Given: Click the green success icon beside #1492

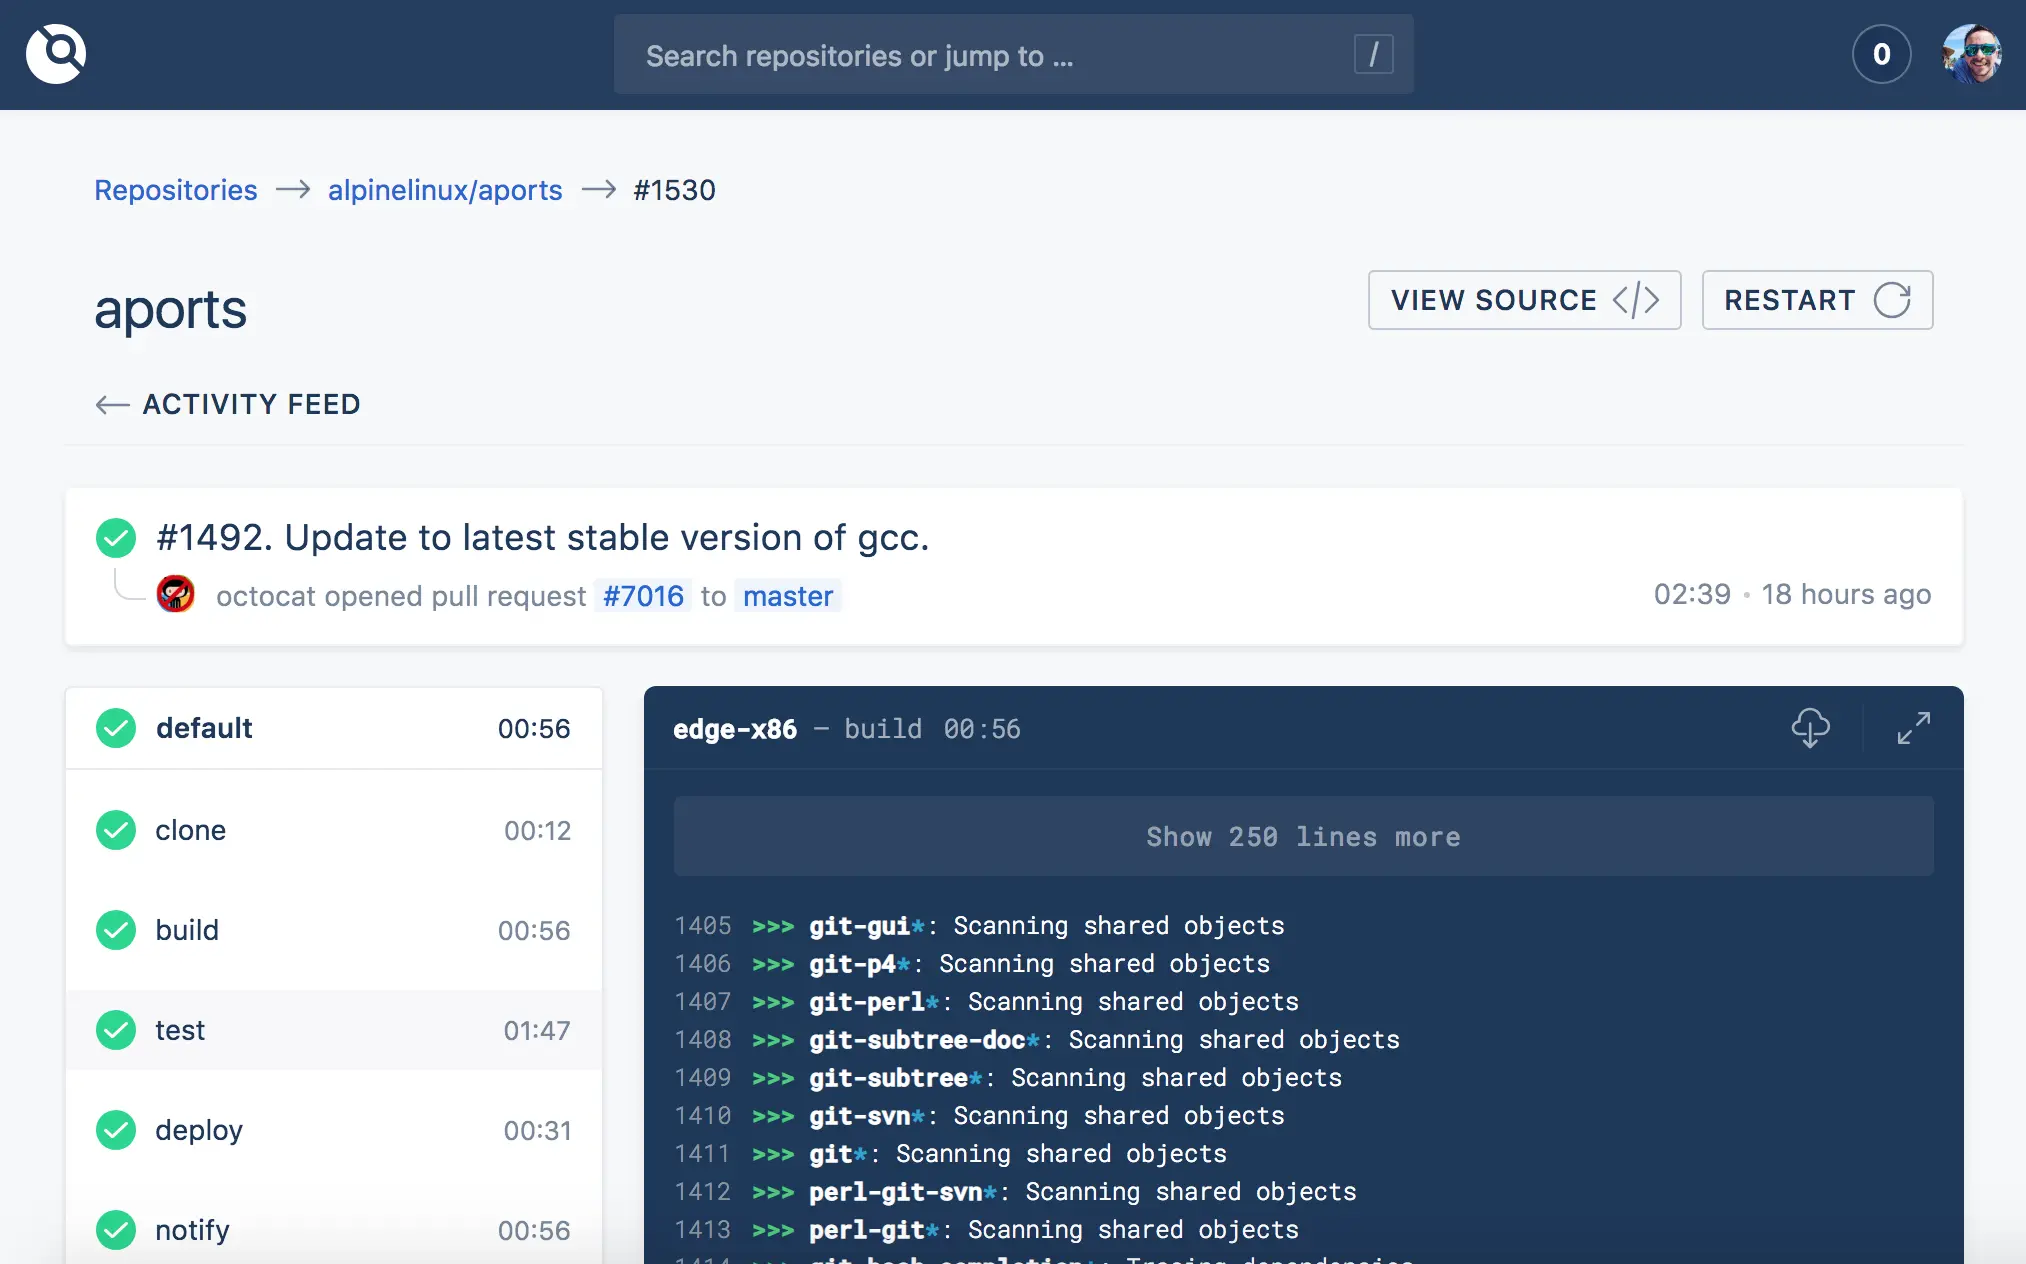Looking at the screenshot, I should 116,538.
